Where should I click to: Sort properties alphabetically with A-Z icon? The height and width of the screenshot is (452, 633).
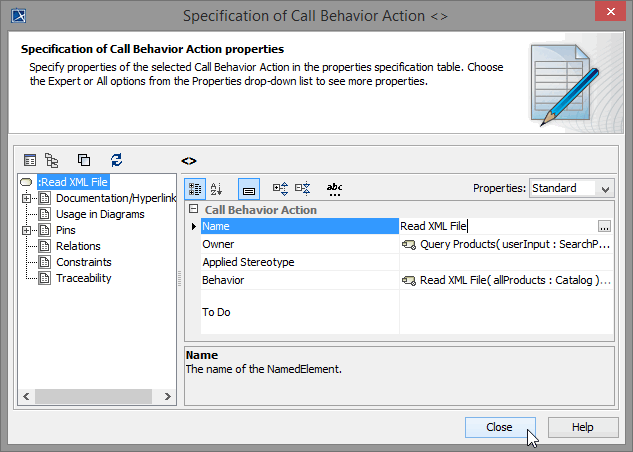(x=218, y=188)
